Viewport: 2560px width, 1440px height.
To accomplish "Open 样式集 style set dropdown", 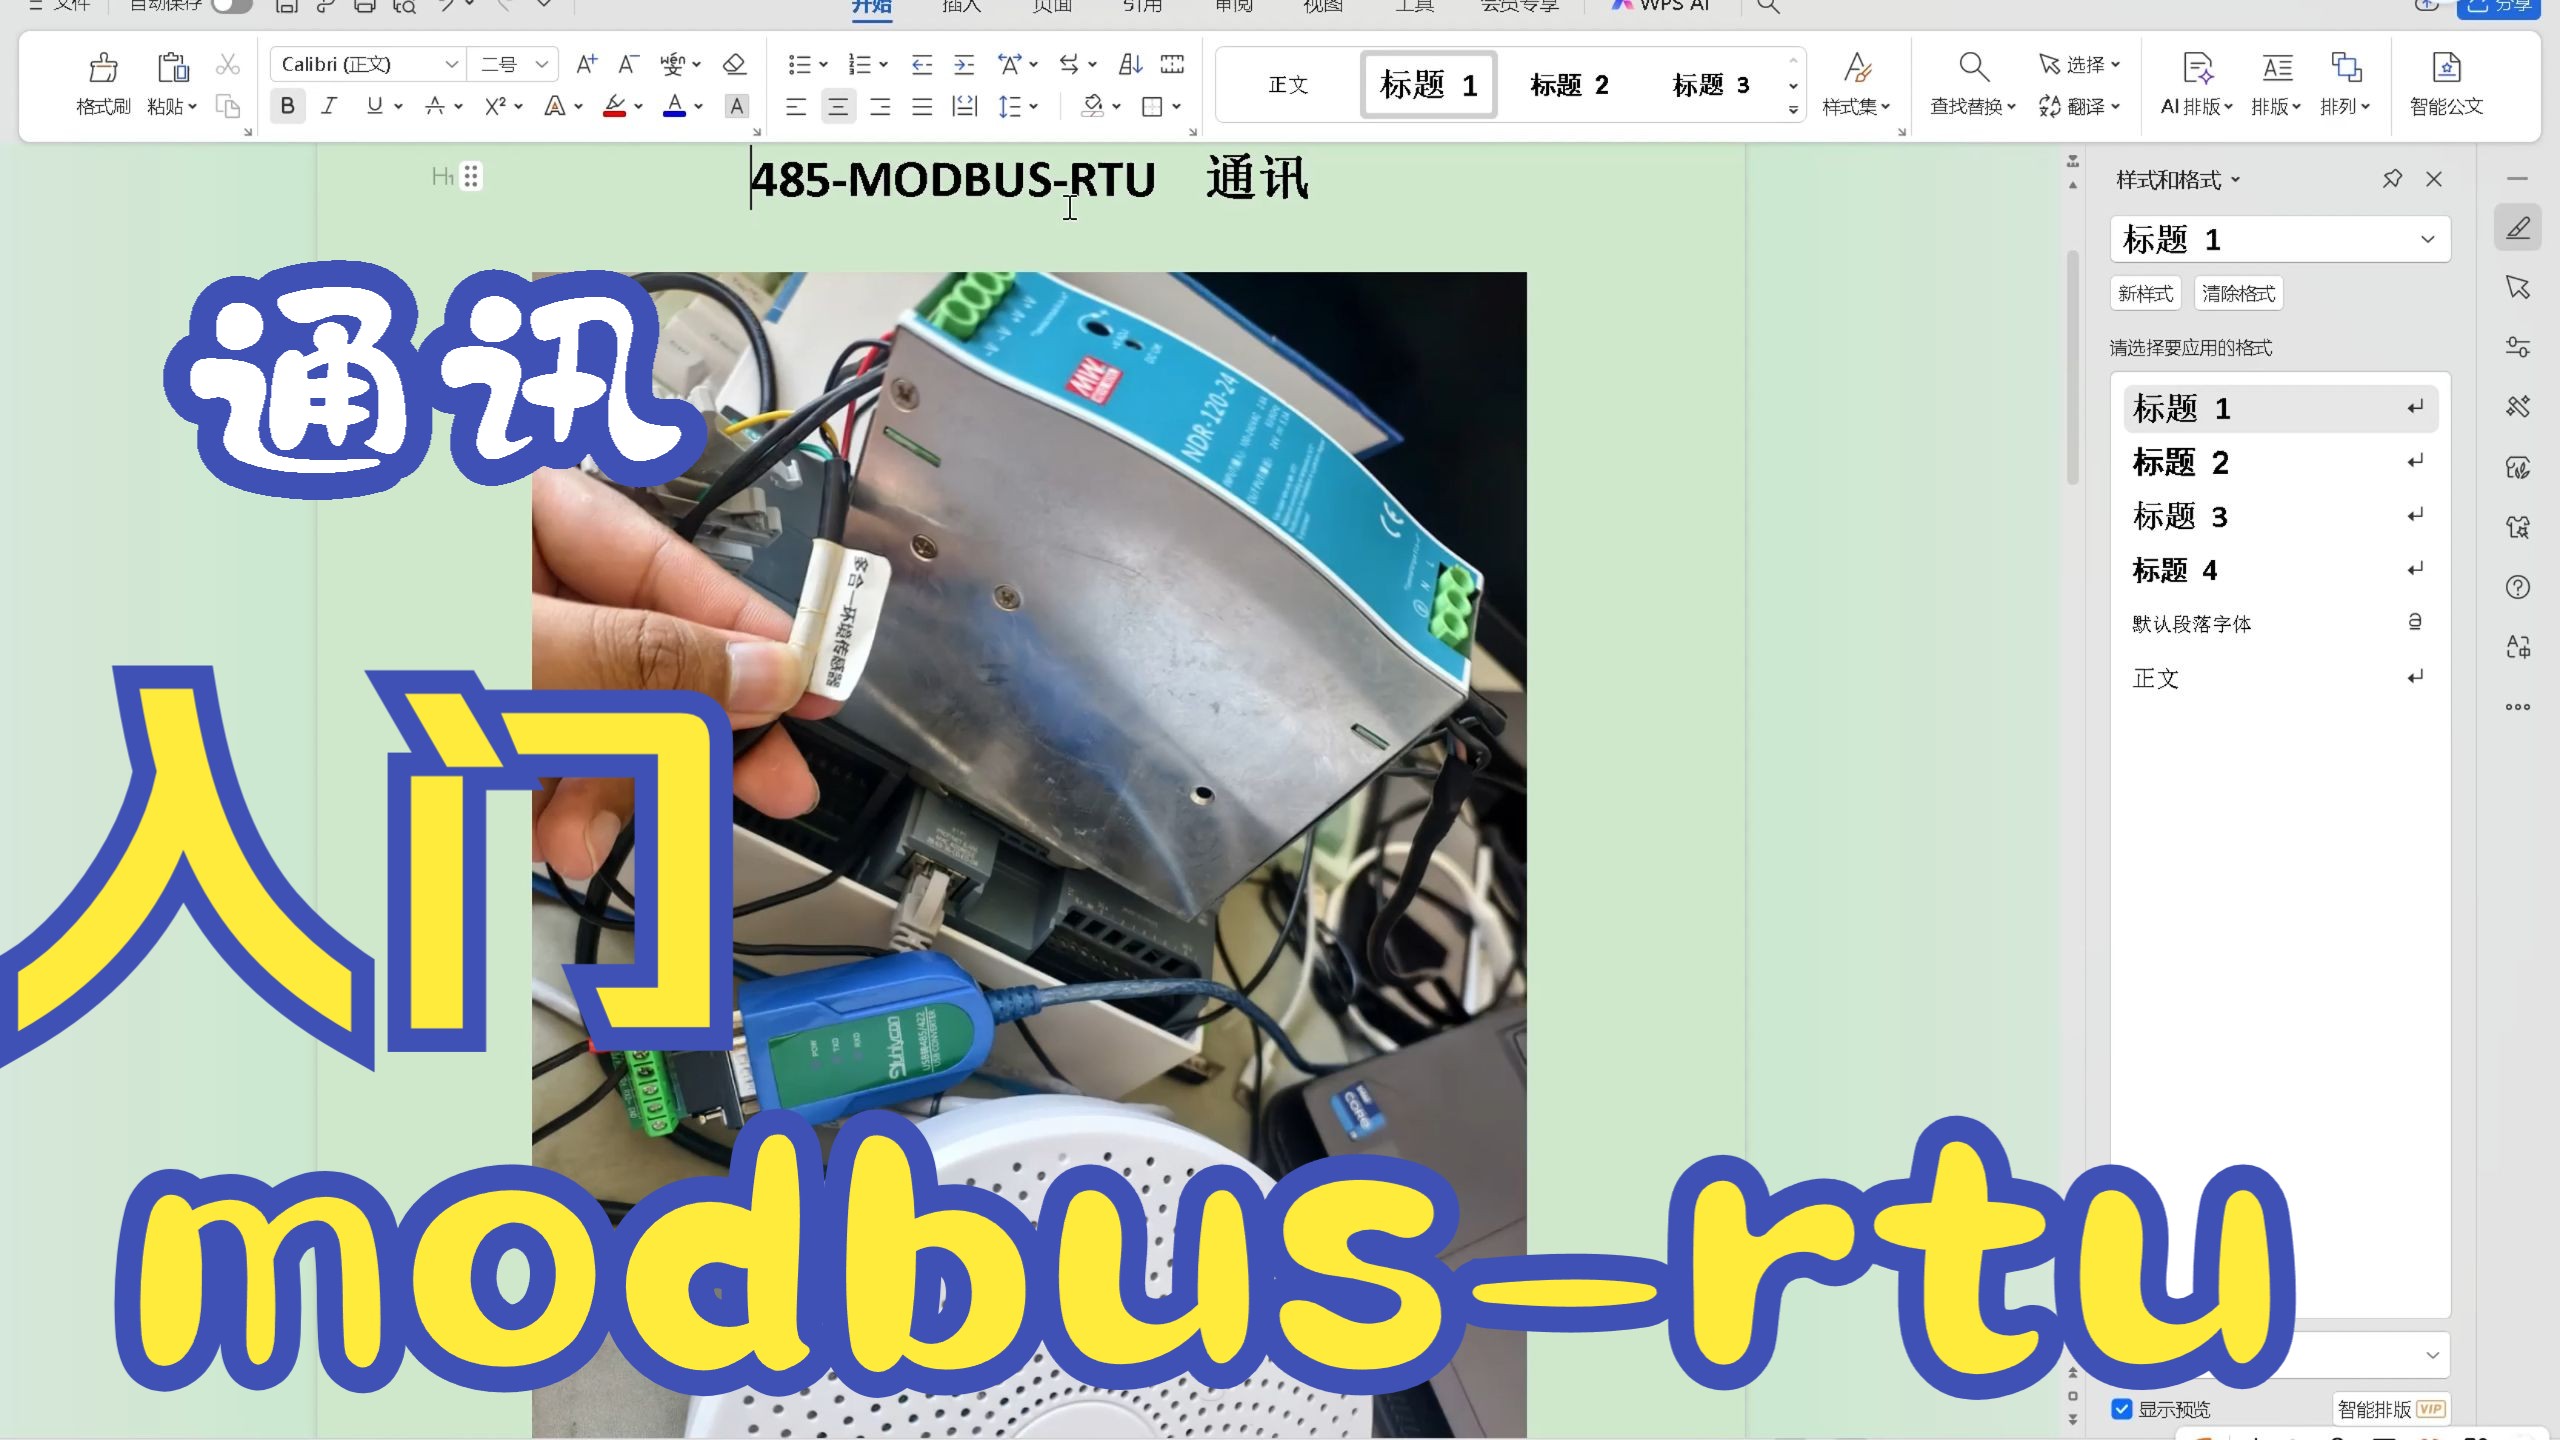I will pos(1856,107).
